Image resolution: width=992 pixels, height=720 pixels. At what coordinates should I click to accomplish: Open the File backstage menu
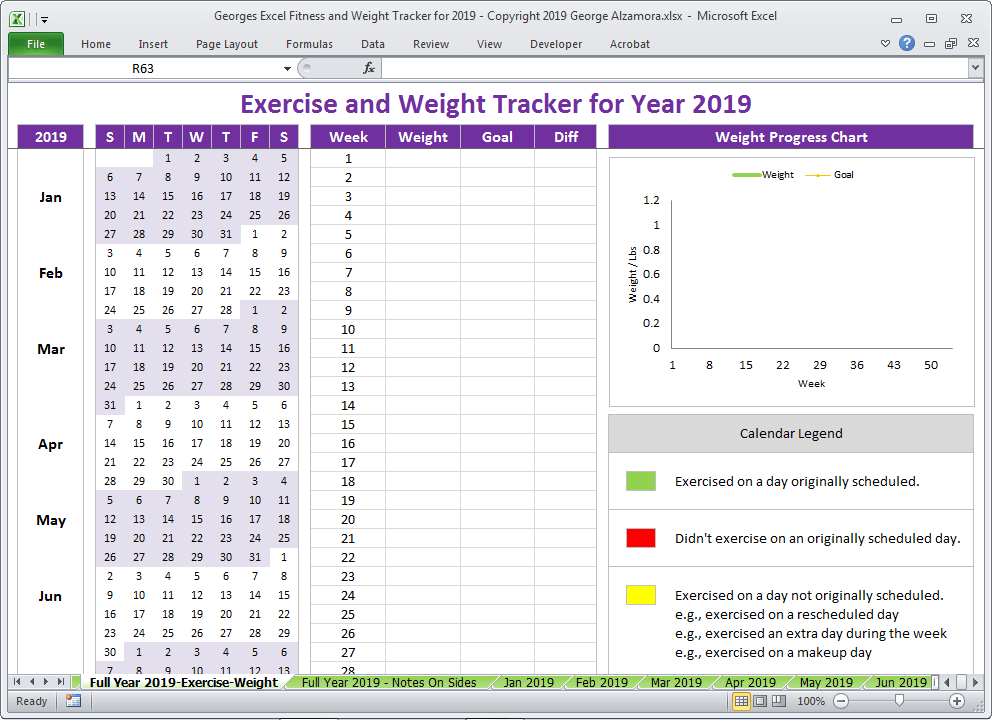36,44
